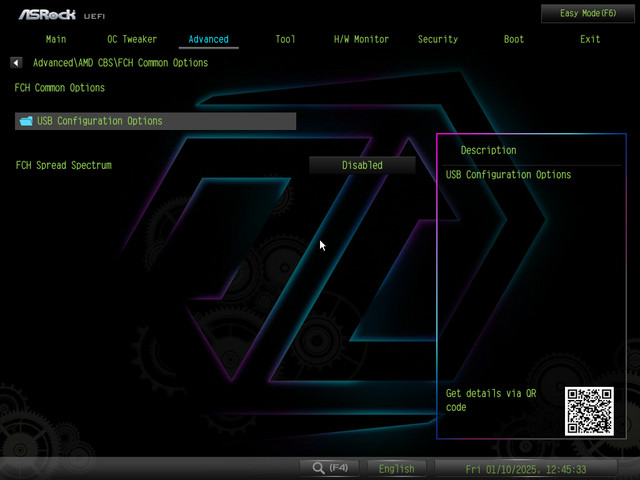Open the FCH Spread Spectrum Disabled dropdown

(x=362, y=165)
